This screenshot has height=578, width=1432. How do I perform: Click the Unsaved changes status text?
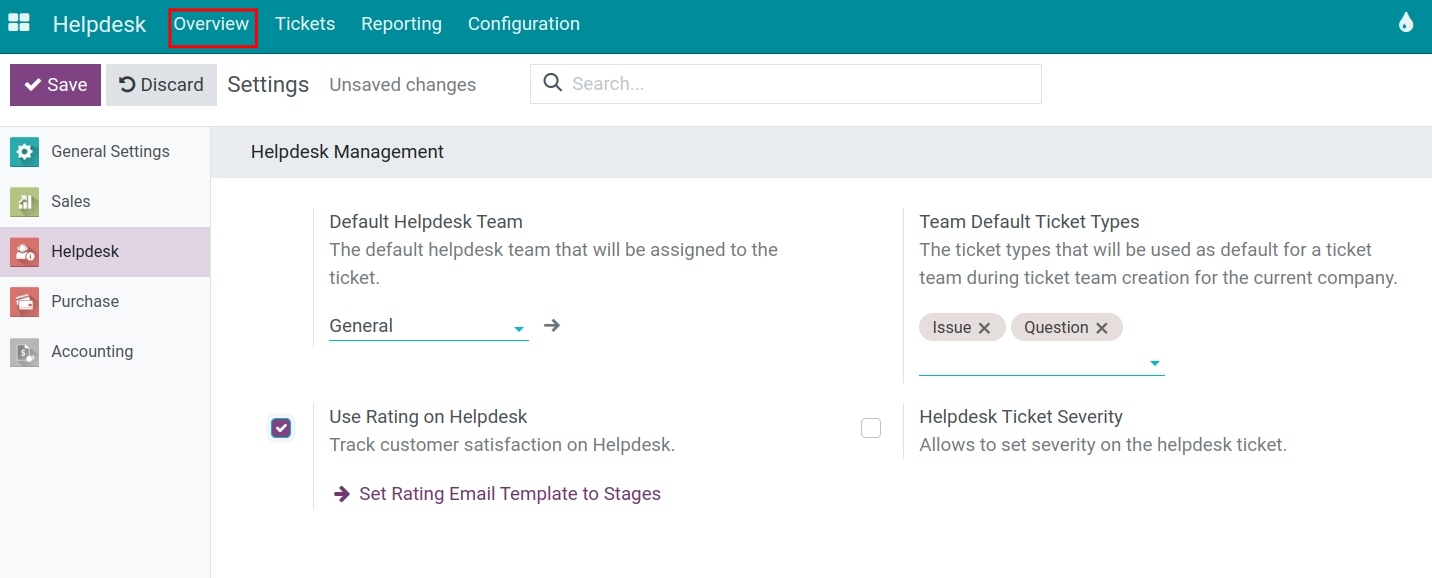coord(403,85)
